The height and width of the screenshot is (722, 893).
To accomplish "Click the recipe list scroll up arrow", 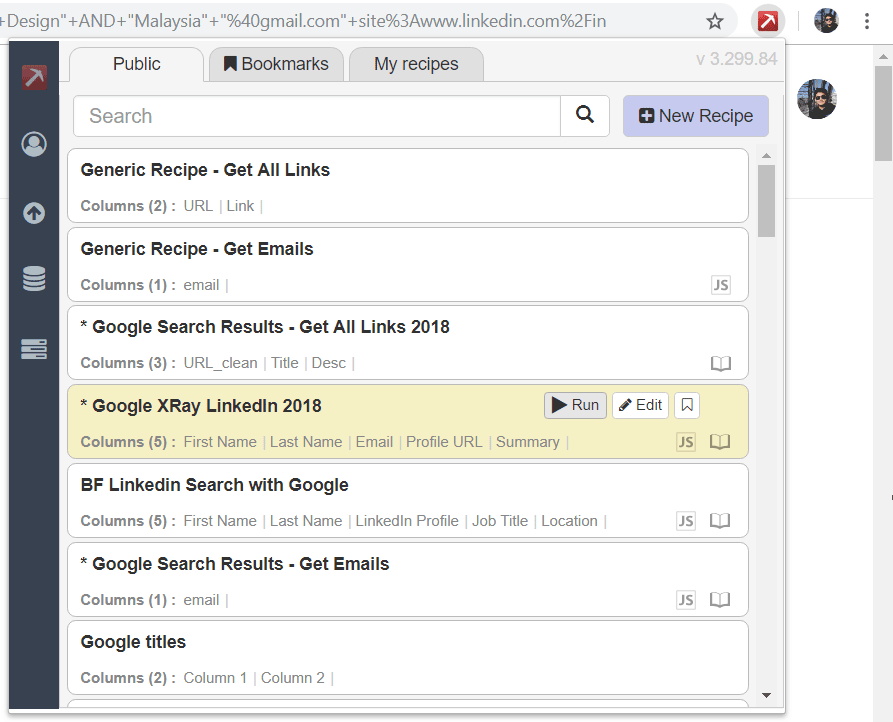I will [767, 156].
